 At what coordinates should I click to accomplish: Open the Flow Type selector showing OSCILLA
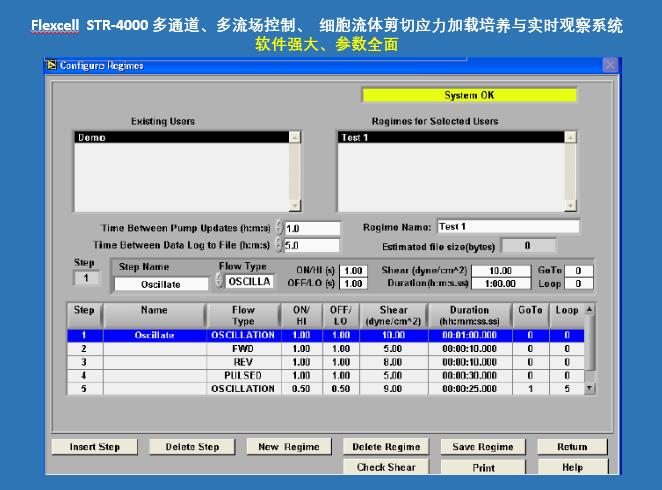coord(219,282)
